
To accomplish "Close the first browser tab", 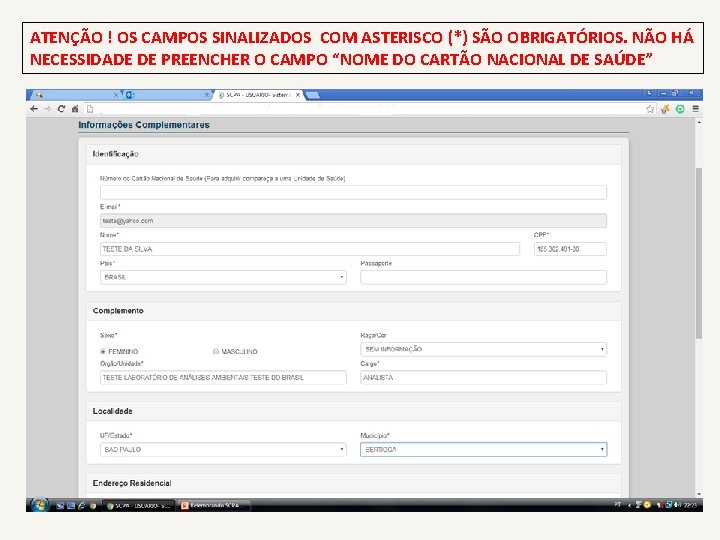I will coord(116,95).
